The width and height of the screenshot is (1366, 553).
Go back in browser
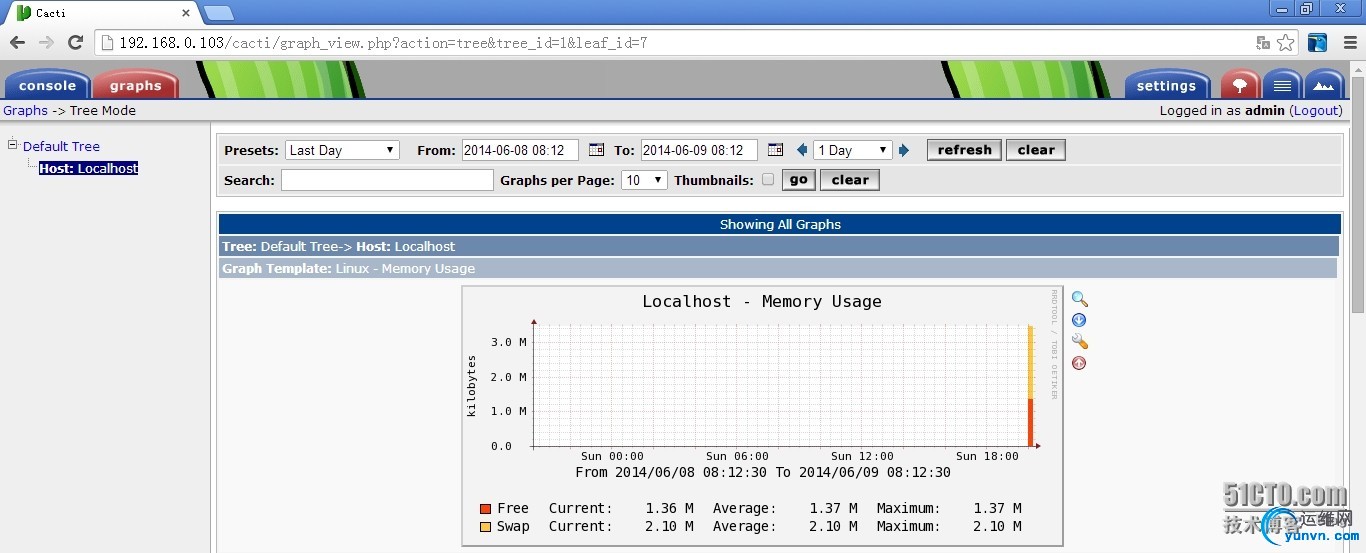tap(17, 42)
